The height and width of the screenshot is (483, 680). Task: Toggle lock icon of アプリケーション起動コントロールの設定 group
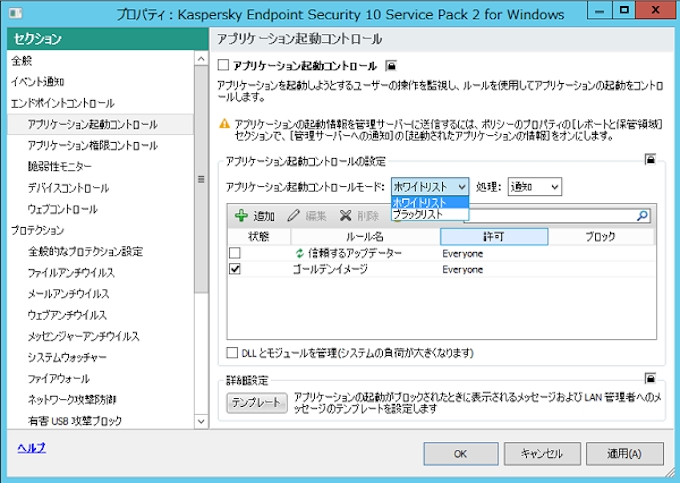[x=650, y=159]
